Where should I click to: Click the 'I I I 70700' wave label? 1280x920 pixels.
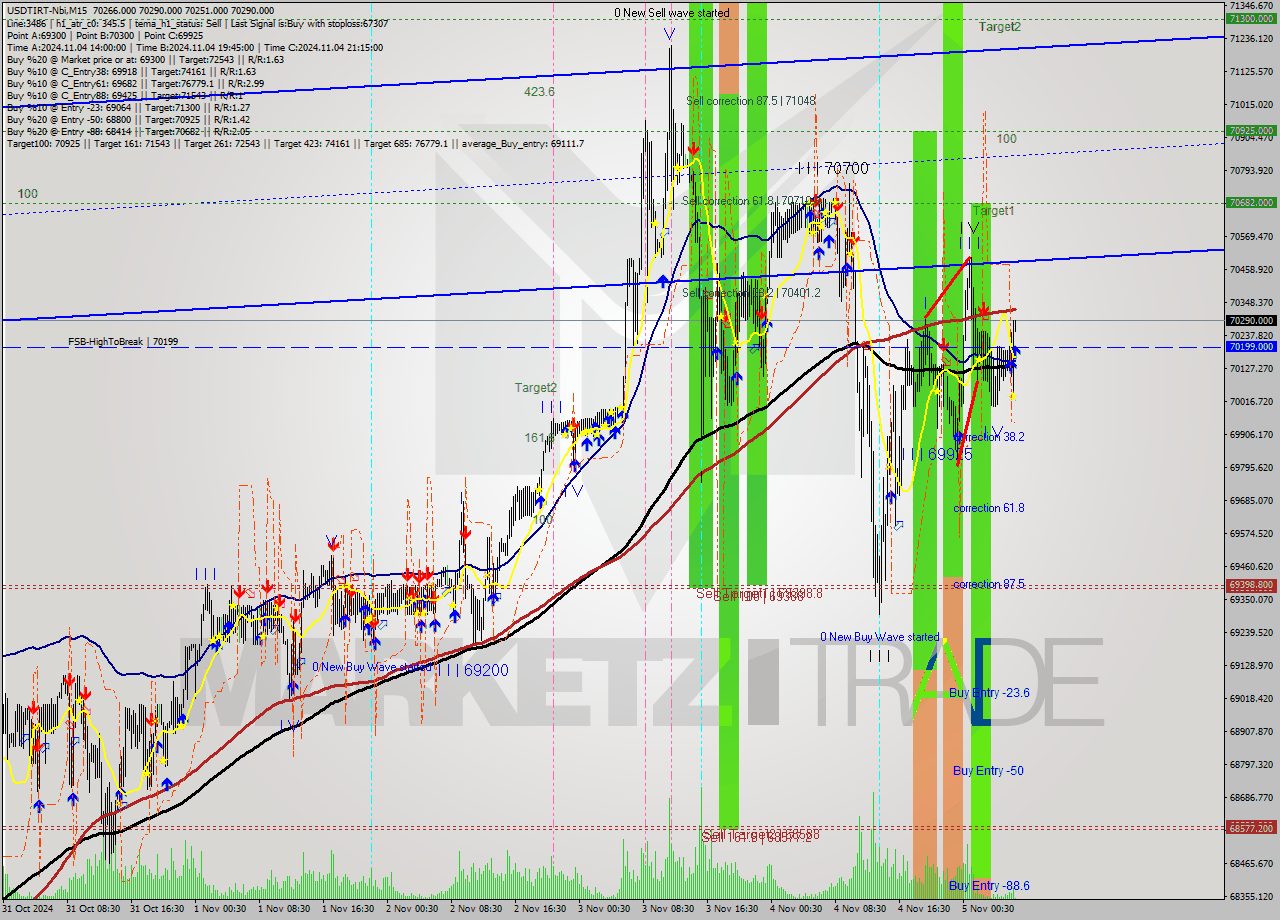pyautogui.click(x=833, y=169)
